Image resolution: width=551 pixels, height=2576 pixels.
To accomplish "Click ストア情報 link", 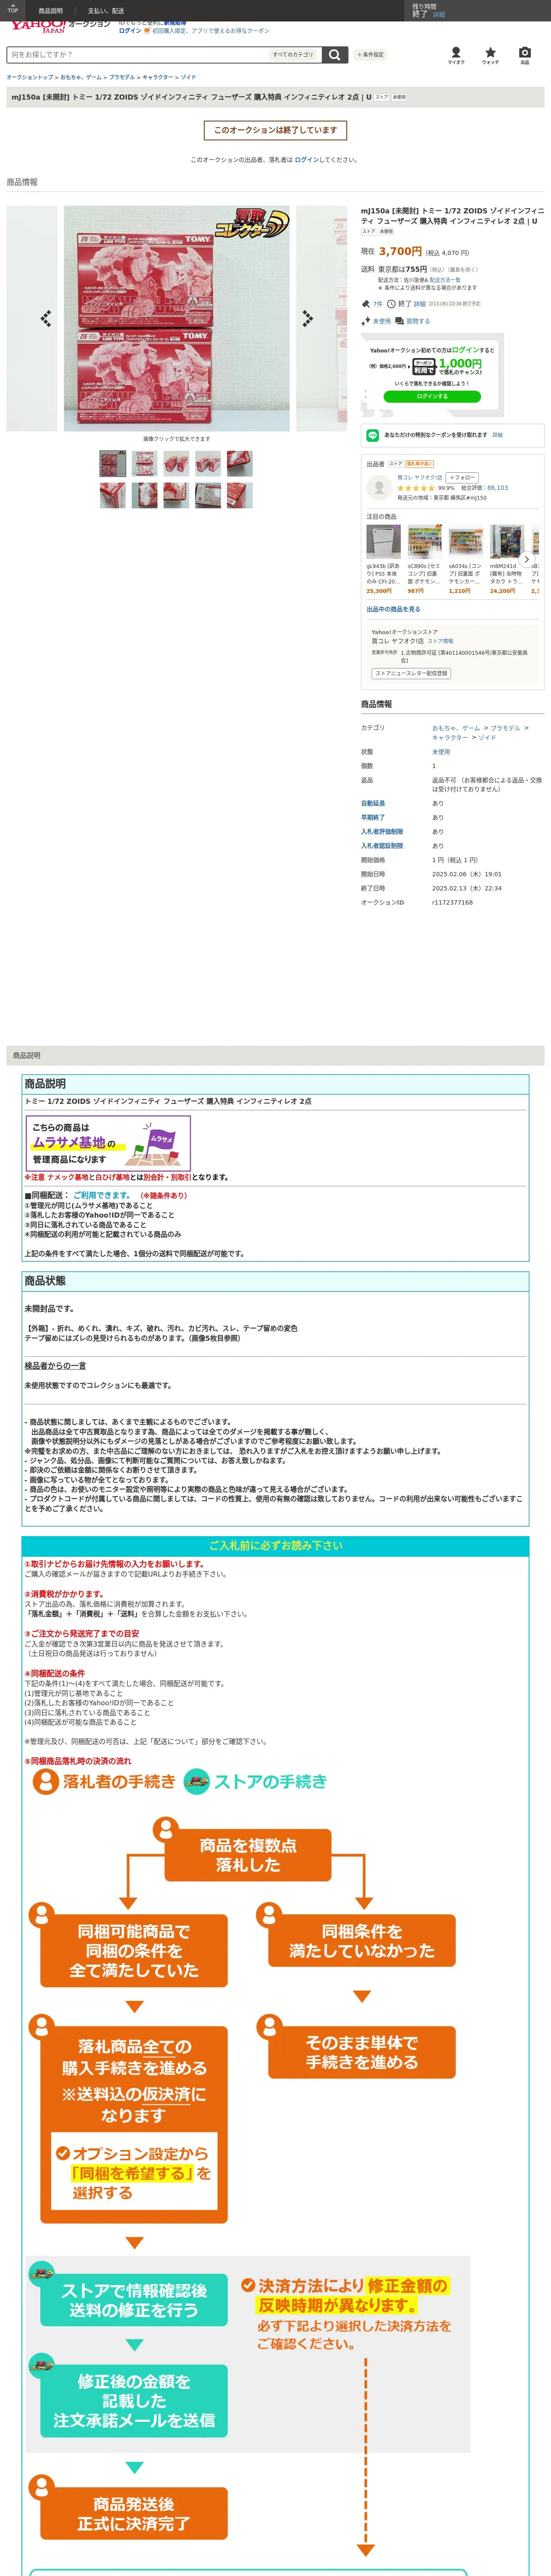I will pos(440,641).
